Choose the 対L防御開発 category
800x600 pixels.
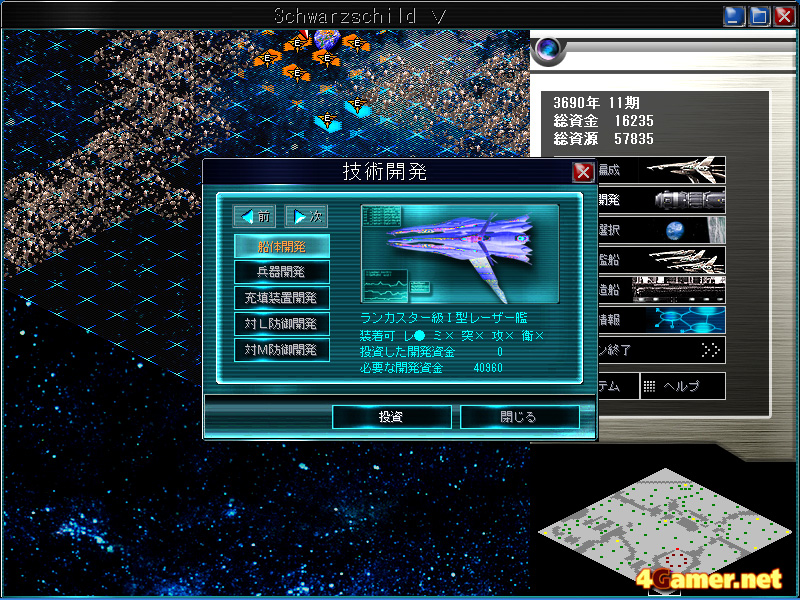[282, 324]
